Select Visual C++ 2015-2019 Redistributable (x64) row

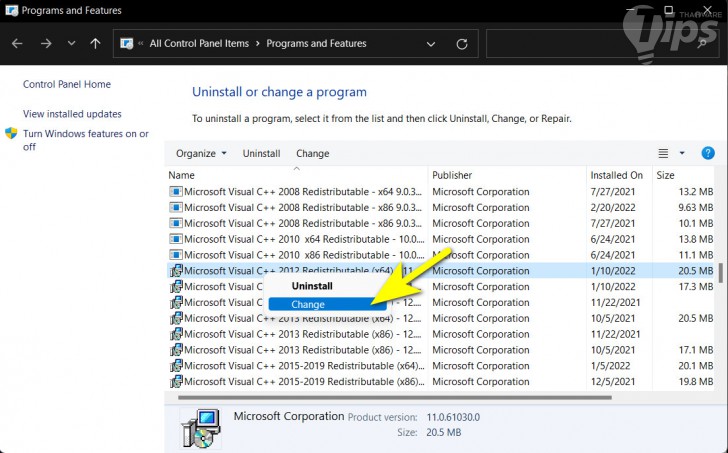click(440, 366)
